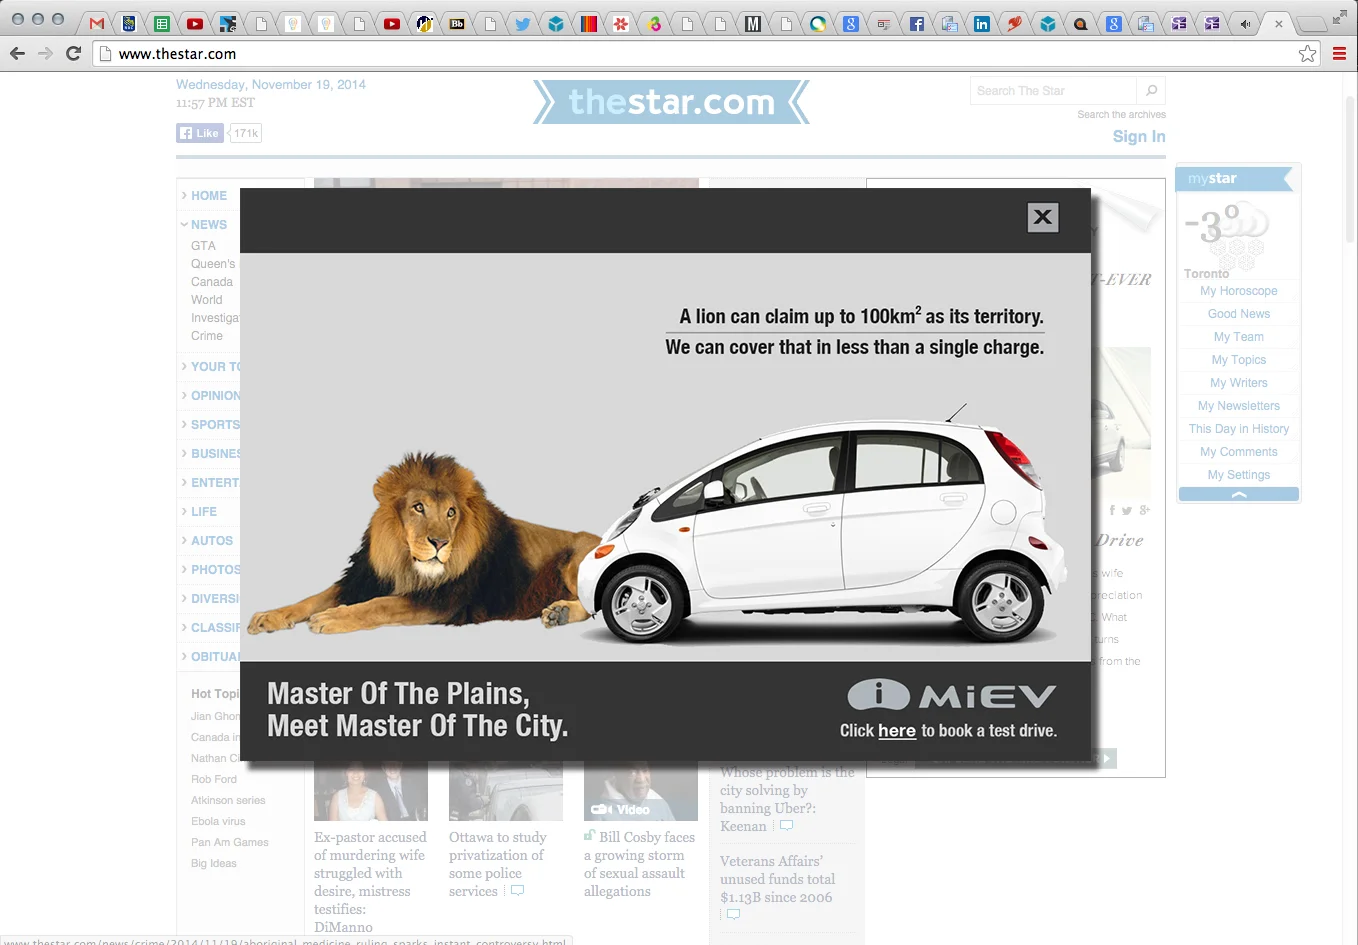Open Good News in mystar
This screenshot has height=945, width=1358.
1239,314
